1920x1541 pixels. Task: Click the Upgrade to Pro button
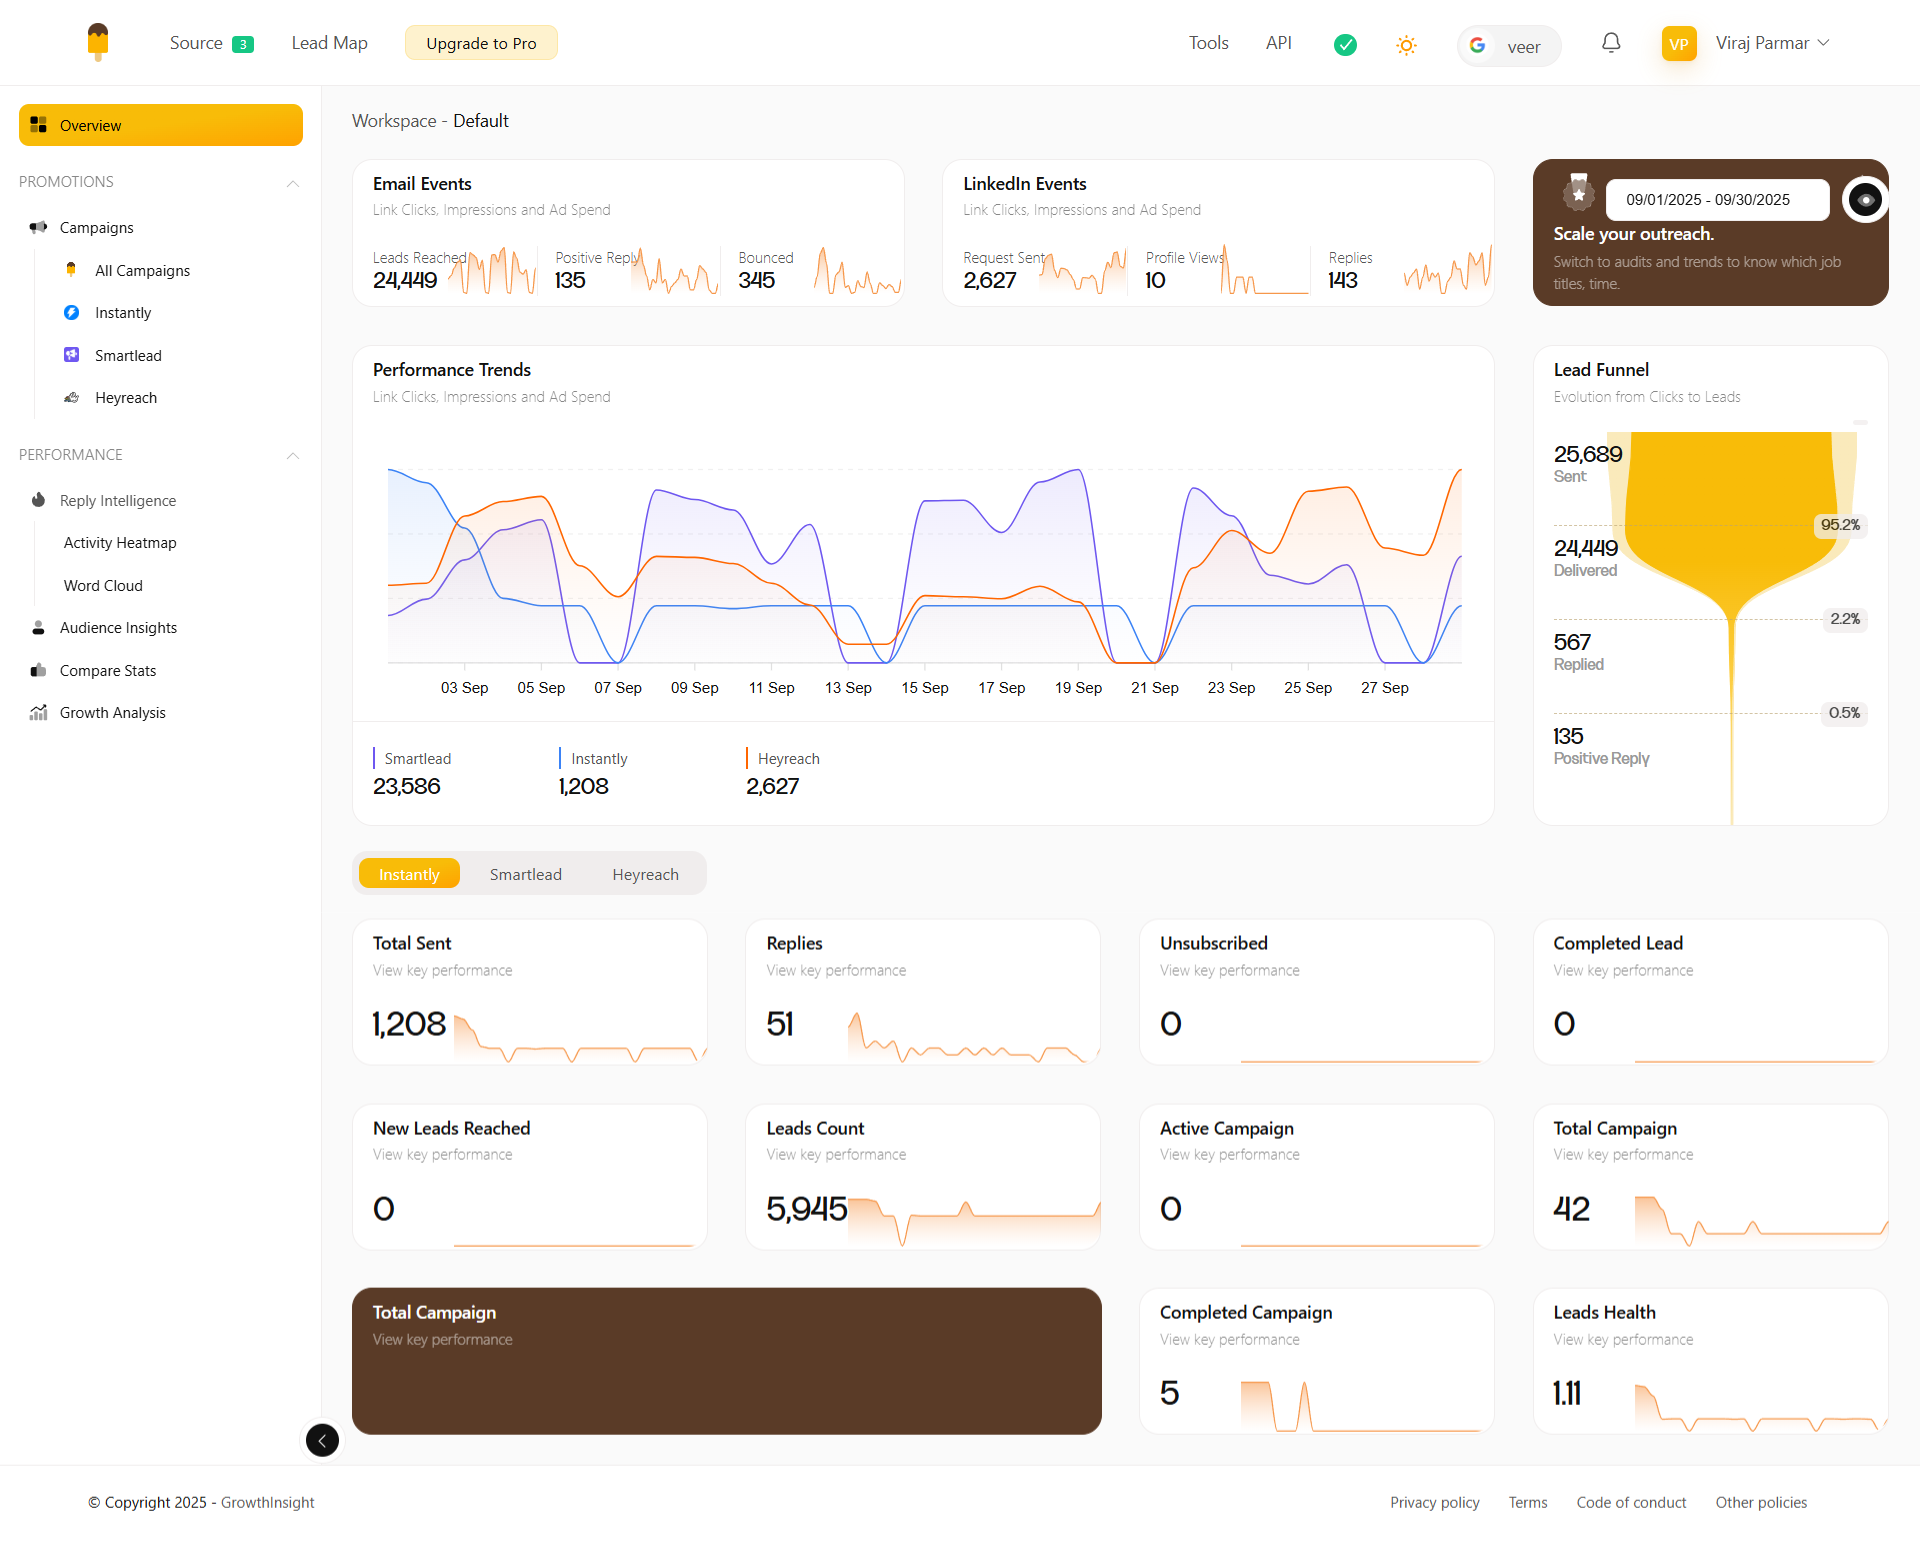click(x=481, y=43)
